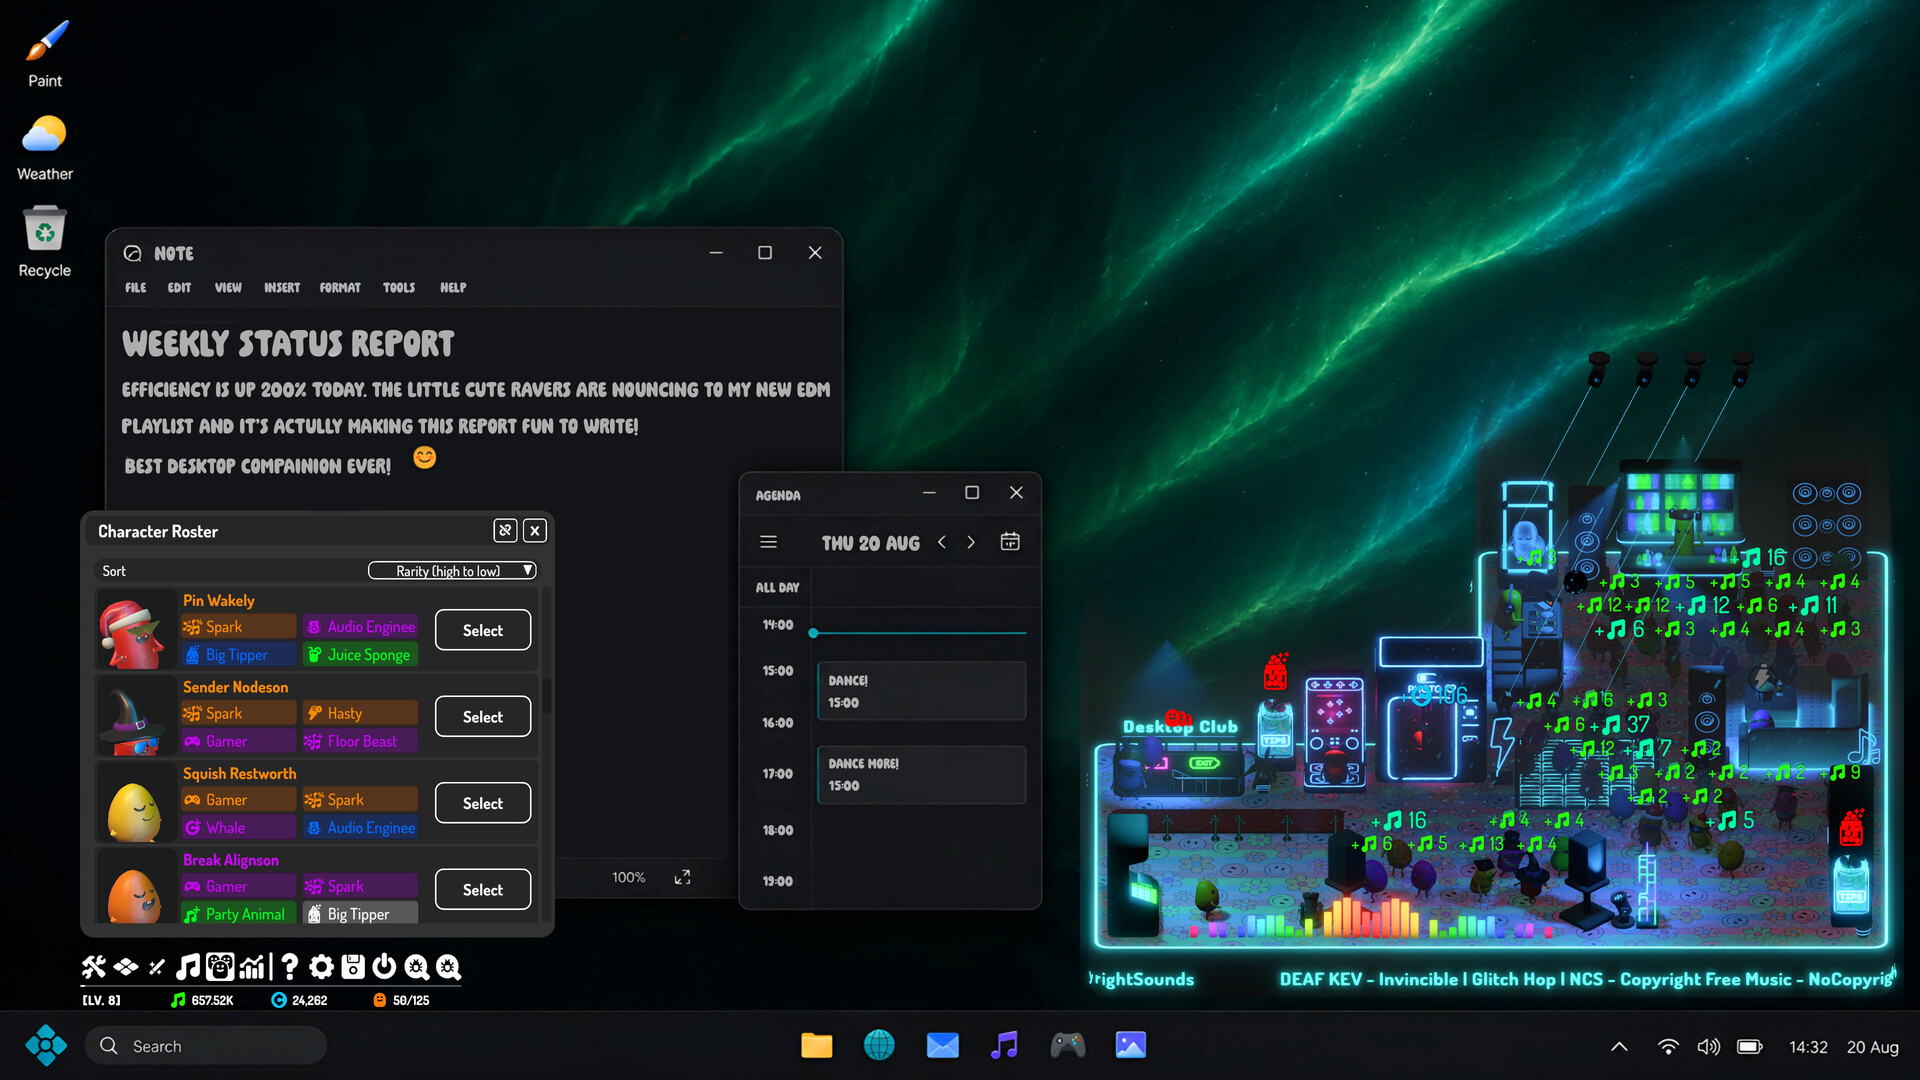
Task: Open the settings gear icon in game toolbar
Action: tap(321, 966)
